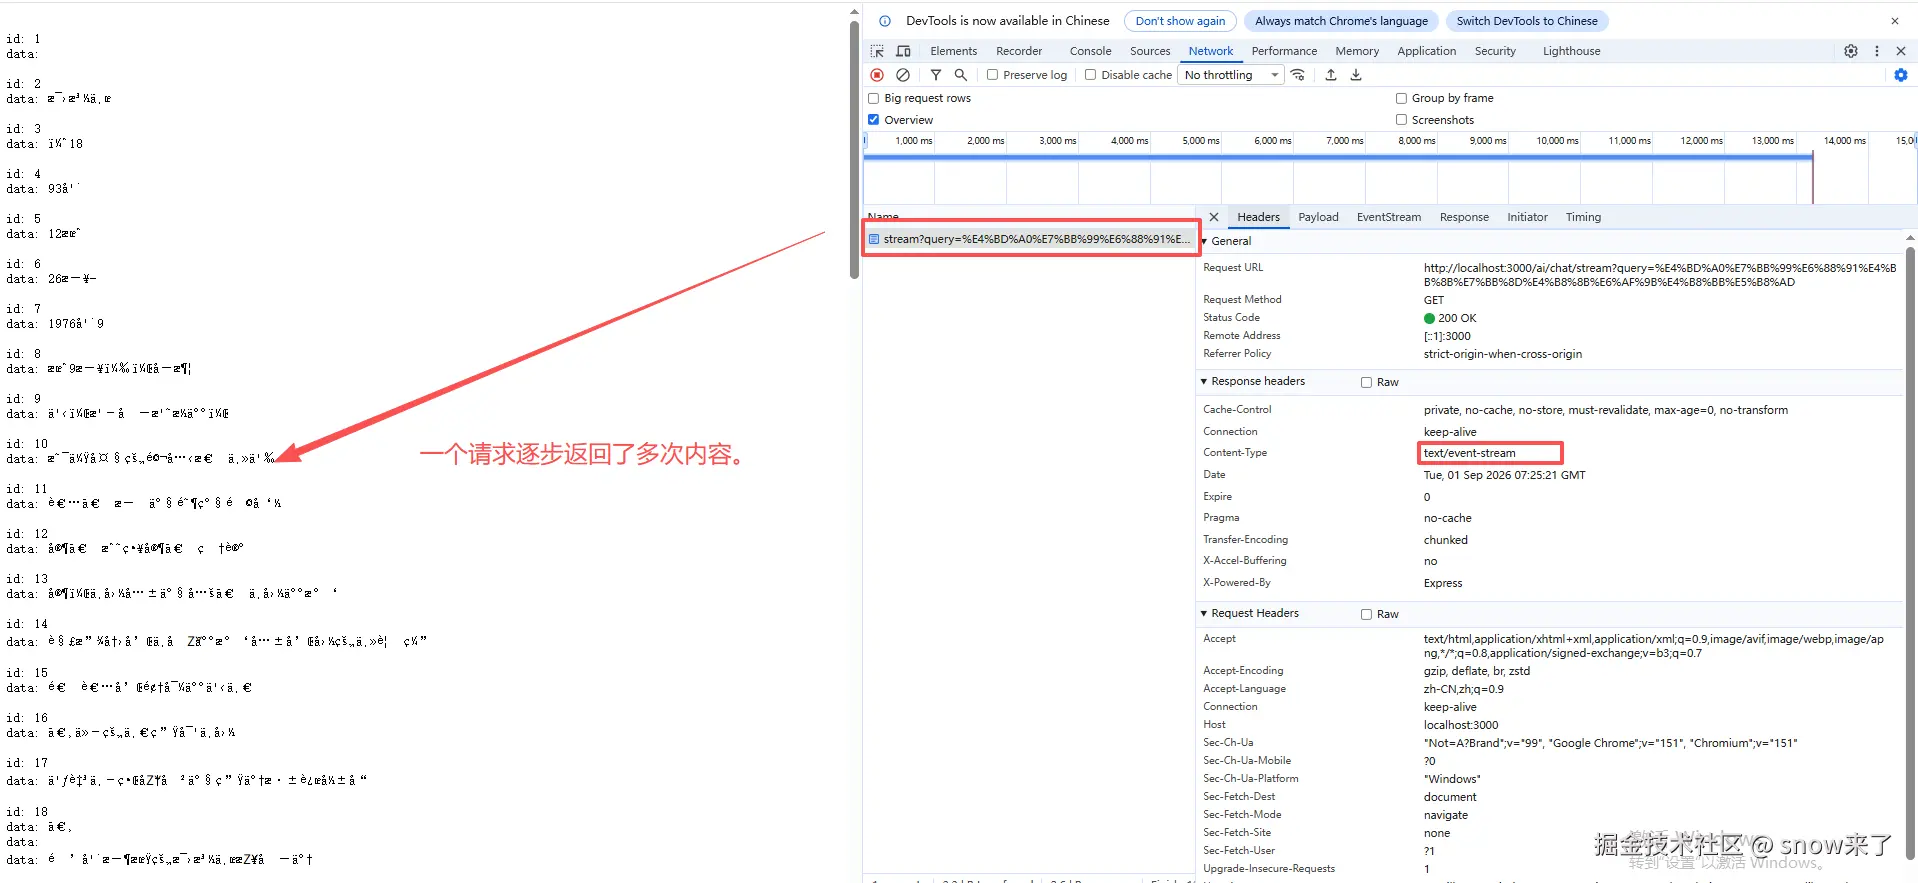Open the Elements tab
Screen dimensions: 1918x883
pyautogui.click(x=953, y=51)
